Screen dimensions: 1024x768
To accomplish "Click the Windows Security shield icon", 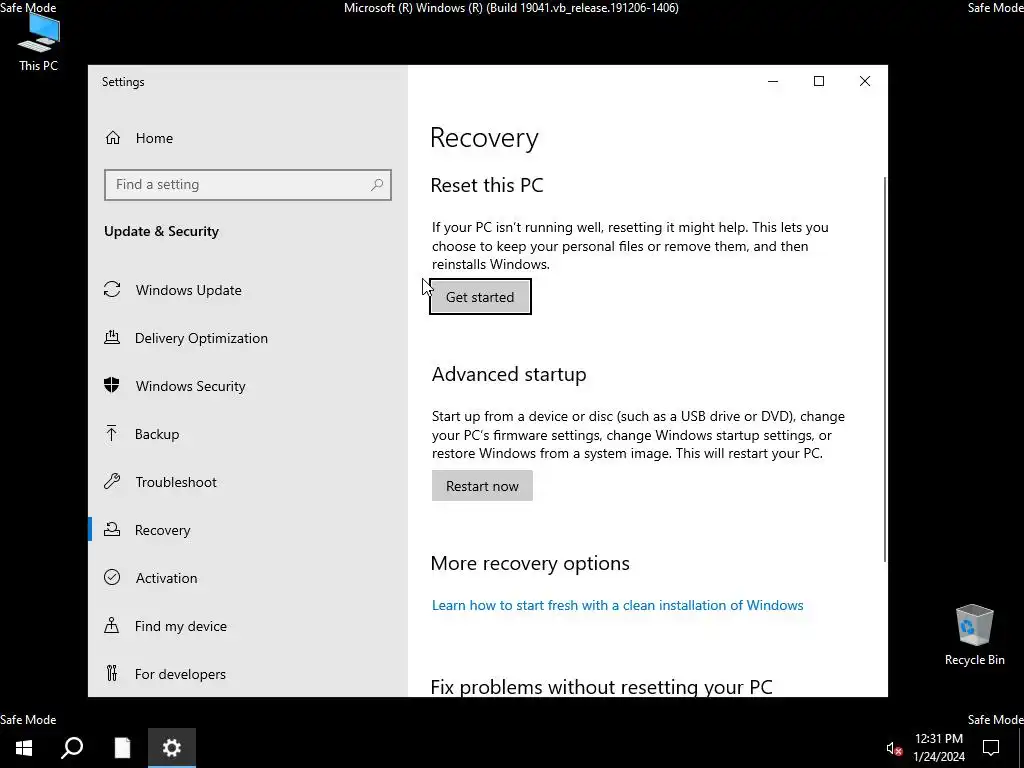I will point(112,385).
